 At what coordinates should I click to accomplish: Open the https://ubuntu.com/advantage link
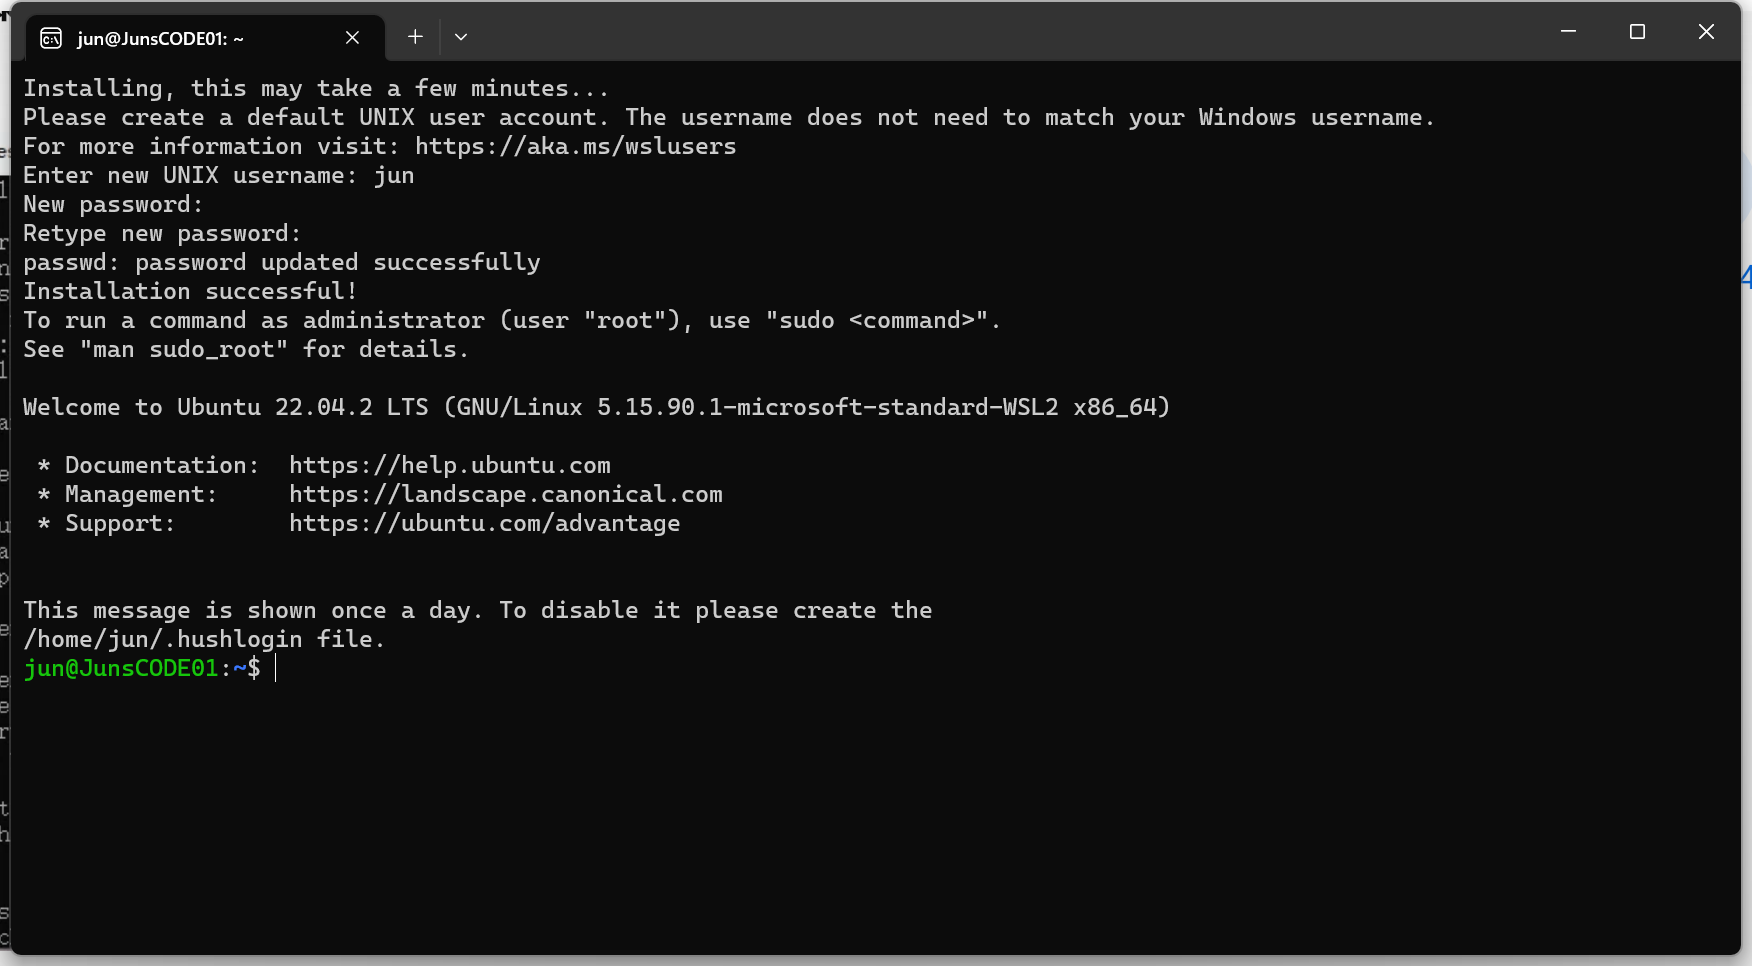(485, 523)
